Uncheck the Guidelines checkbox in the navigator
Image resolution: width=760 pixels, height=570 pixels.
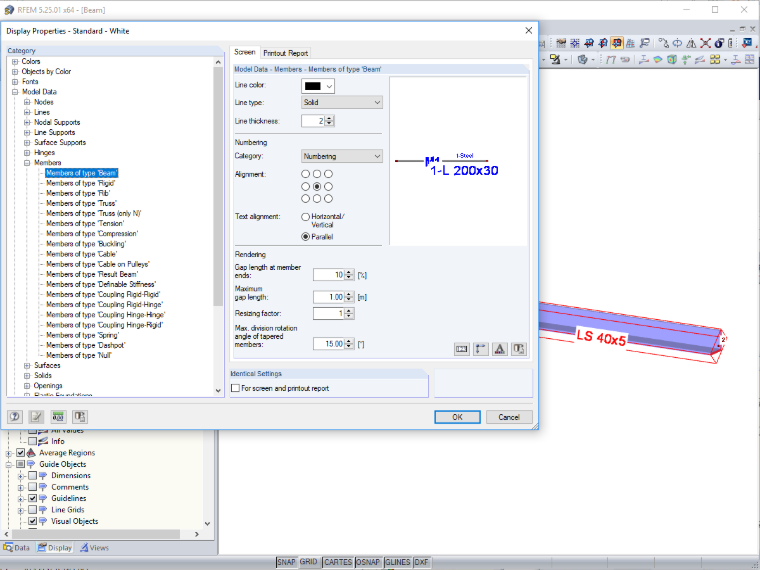pos(32,498)
